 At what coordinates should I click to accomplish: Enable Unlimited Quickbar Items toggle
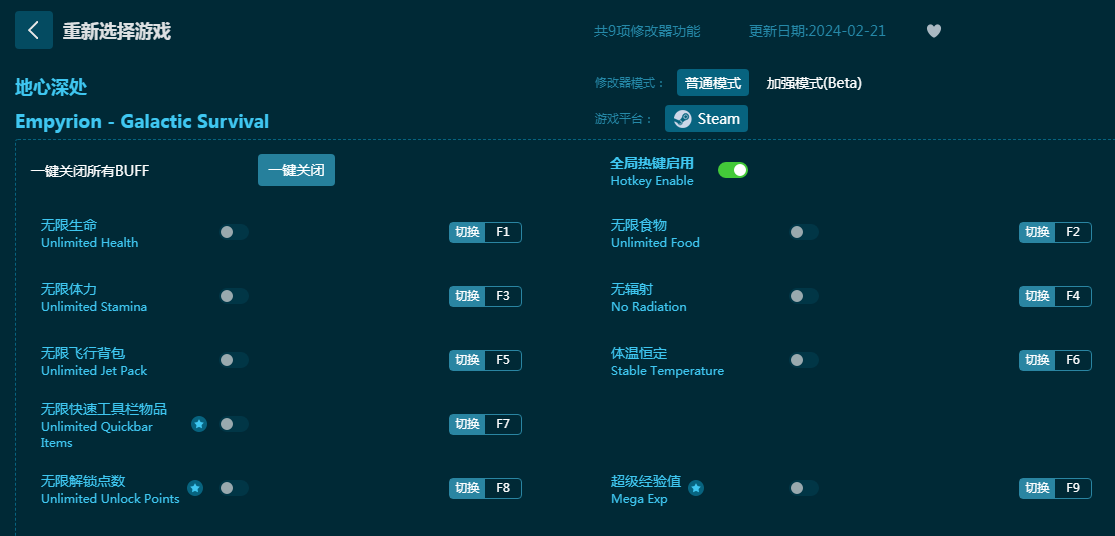pyautogui.click(x=234, y=424)
